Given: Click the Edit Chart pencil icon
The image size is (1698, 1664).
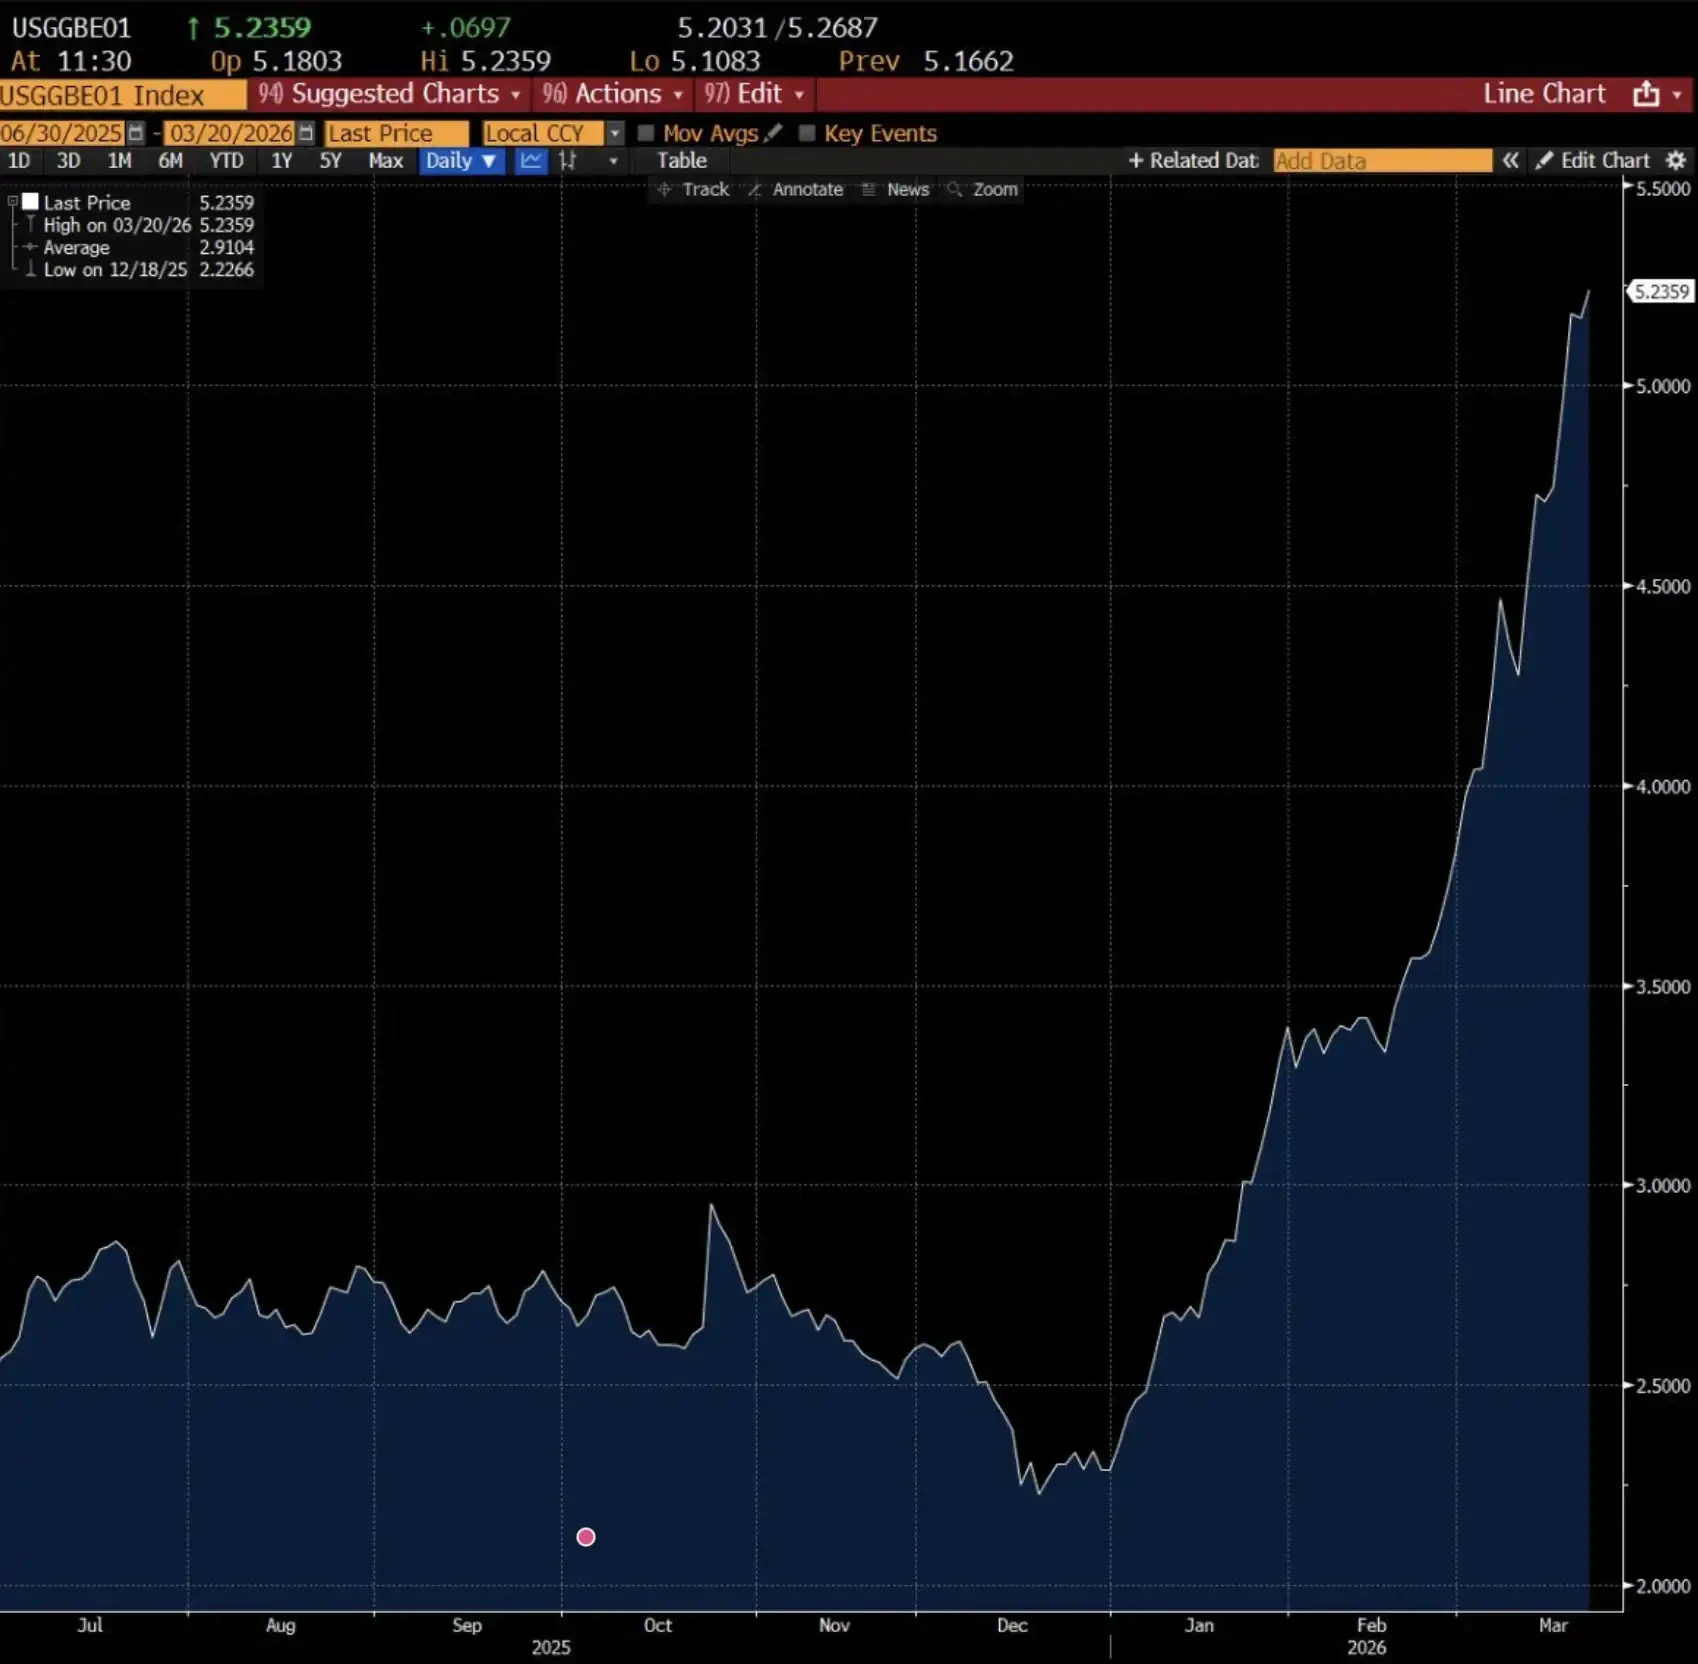Looking at the screenshot, I should [1543, 160].
